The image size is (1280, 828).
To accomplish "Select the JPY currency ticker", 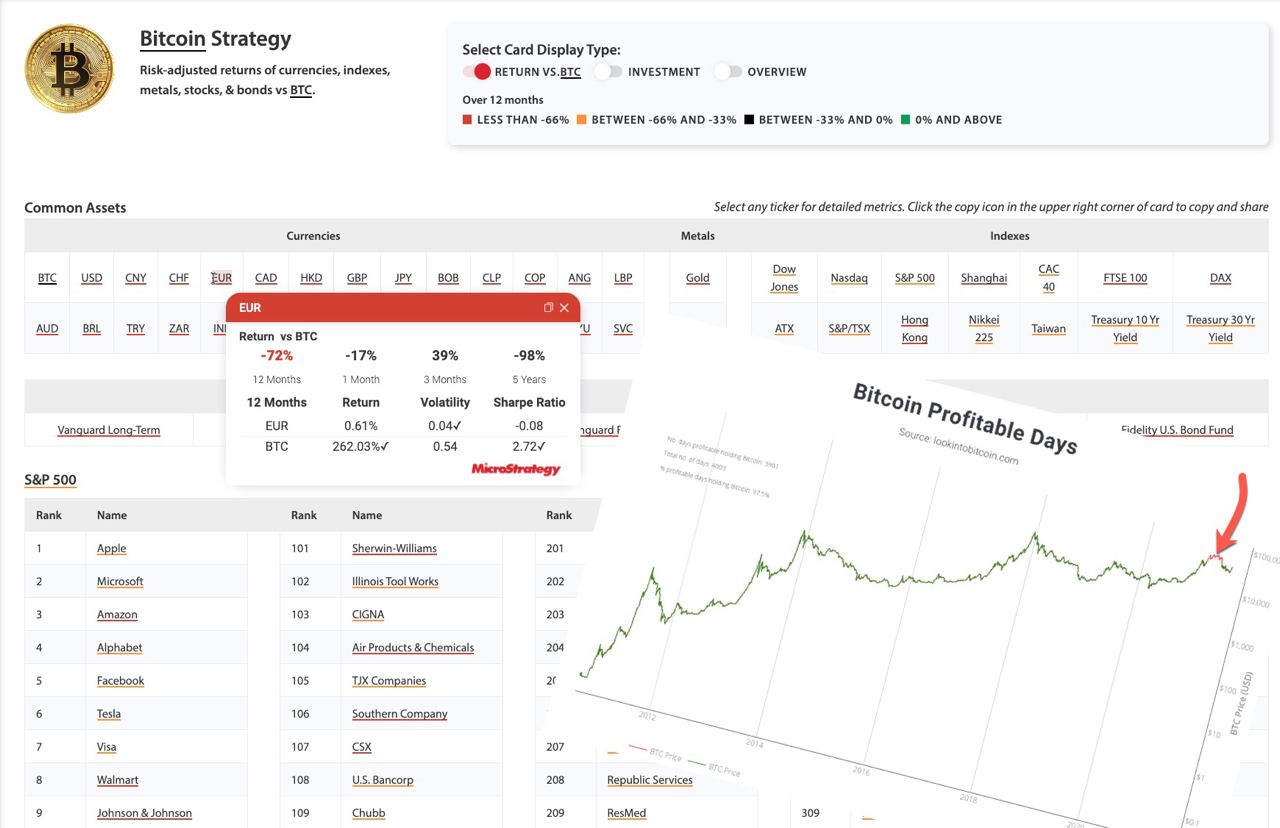I will [403, 278].
